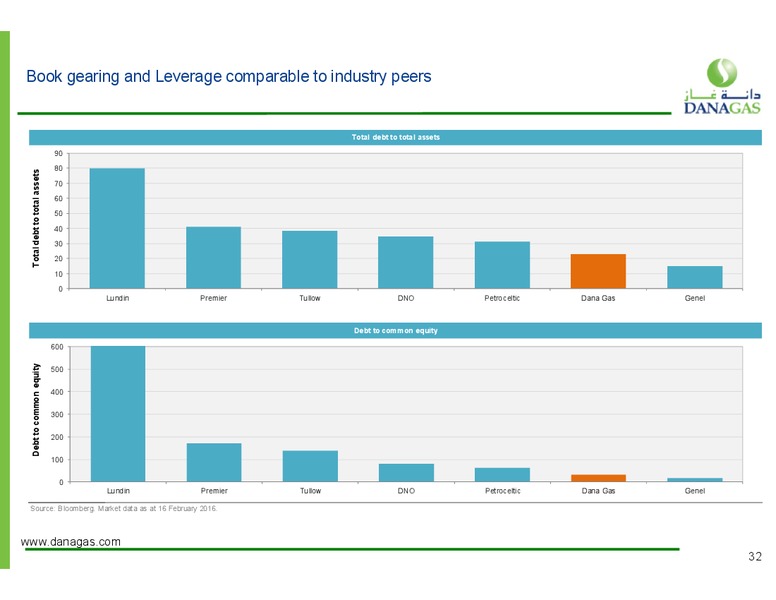Click the slide number 32
Image resolution: width=776 pixels, height=600 pixels.
point(755,557)
